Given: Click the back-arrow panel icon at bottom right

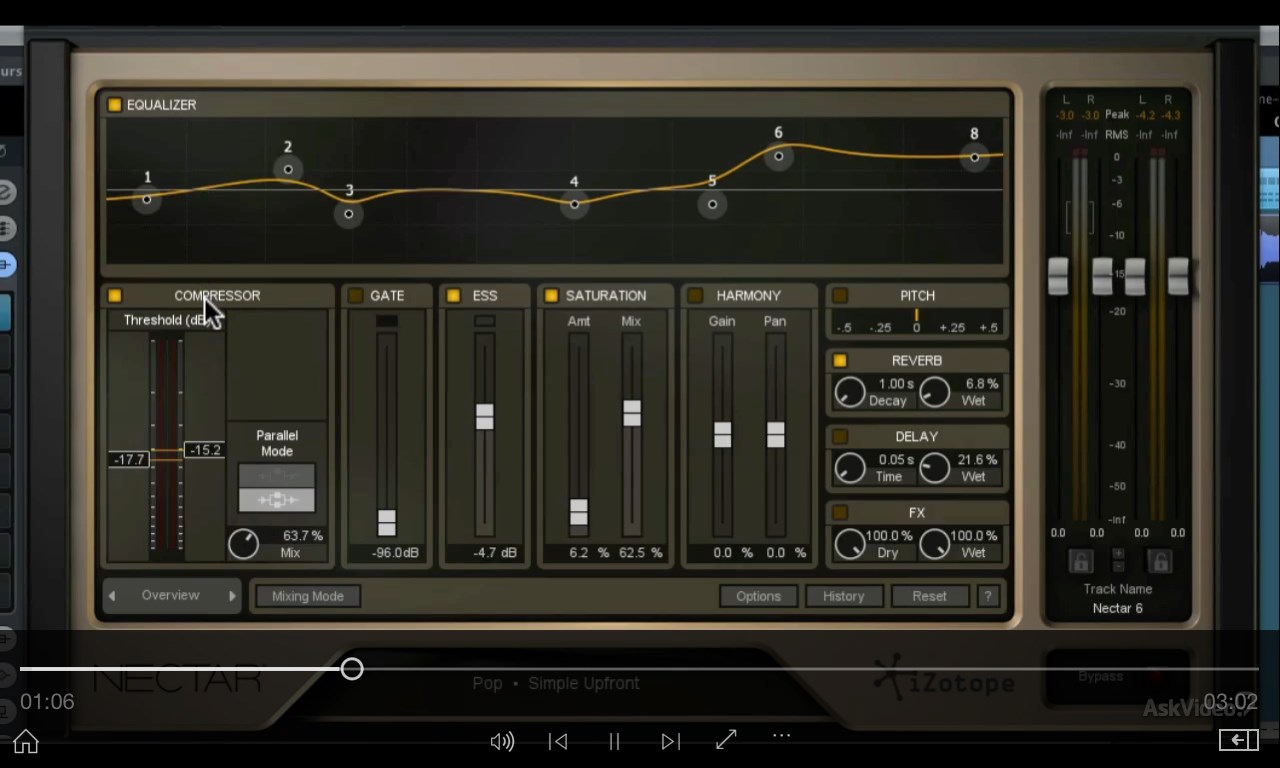Looking at the screenshot, I should click(1238, 740).
